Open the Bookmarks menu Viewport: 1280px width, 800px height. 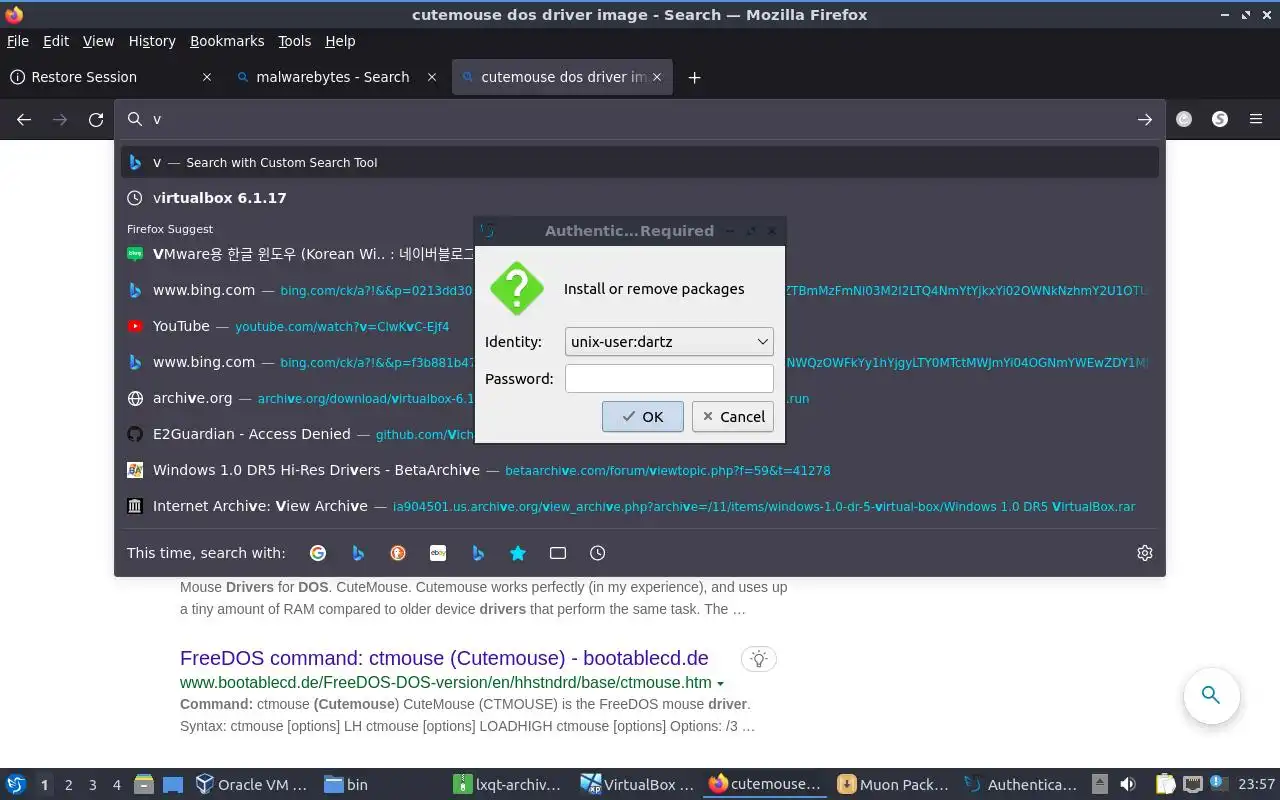227,41
